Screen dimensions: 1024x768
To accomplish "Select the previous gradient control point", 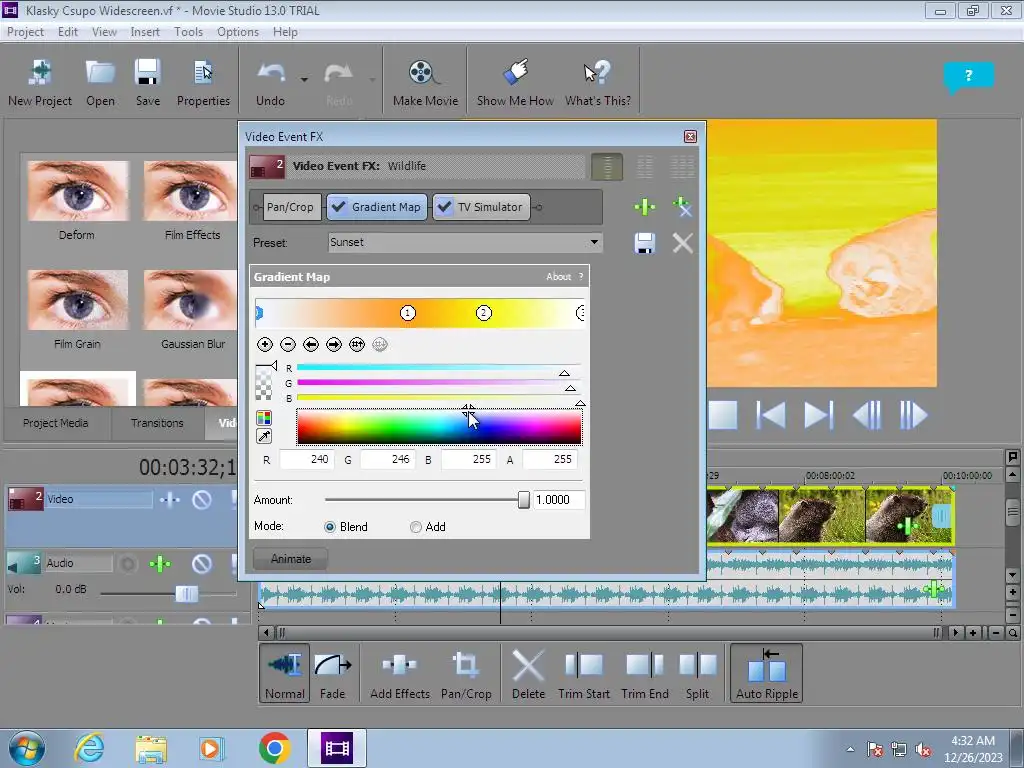I will pos(311,344).
